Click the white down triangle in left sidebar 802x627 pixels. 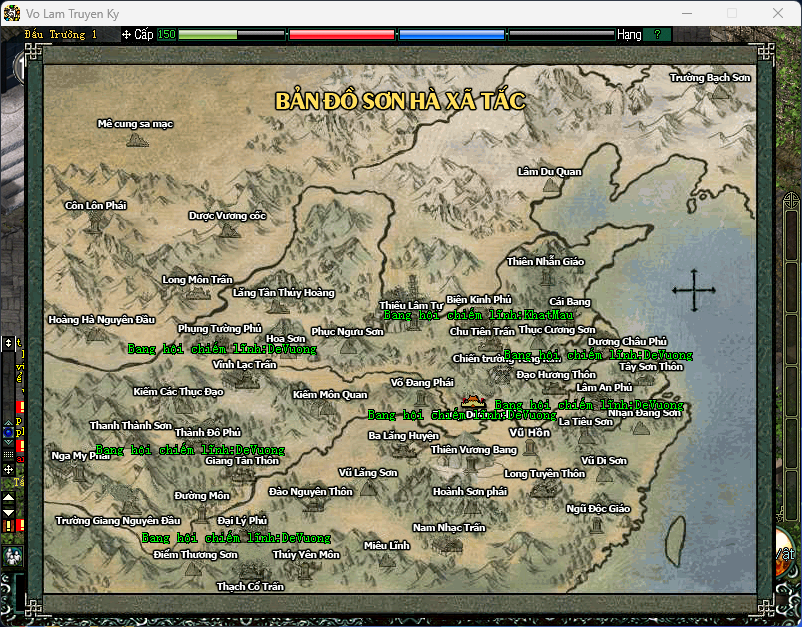[9, 512]
